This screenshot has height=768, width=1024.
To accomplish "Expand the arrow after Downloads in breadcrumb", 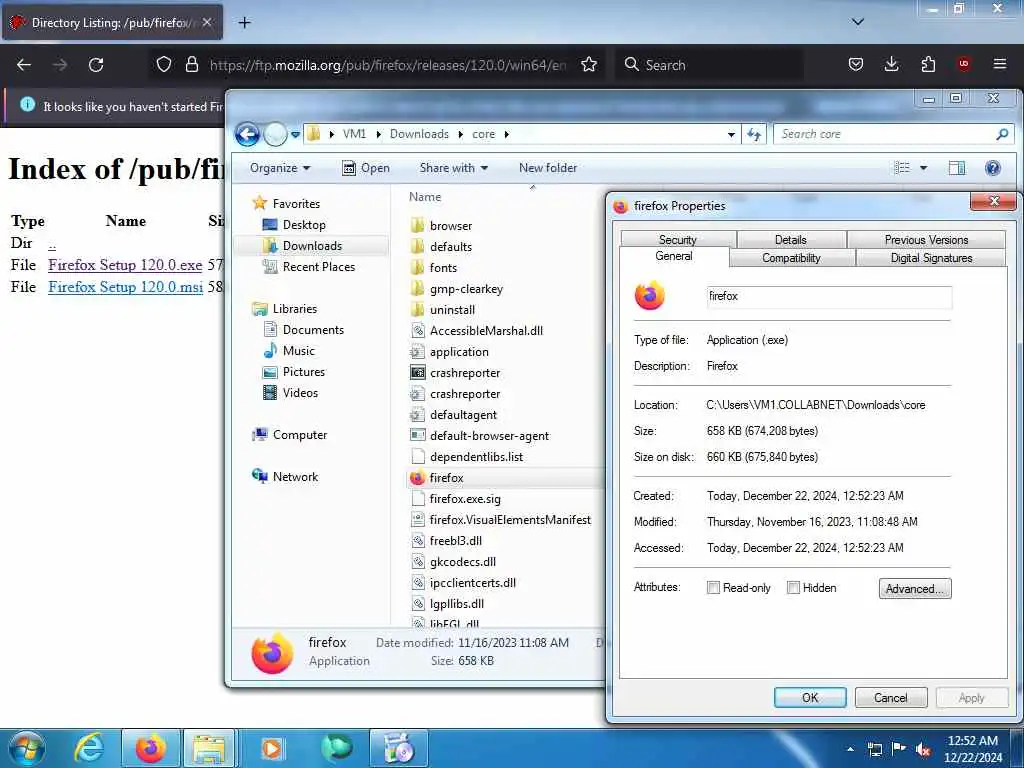I will tap(460, 135).
